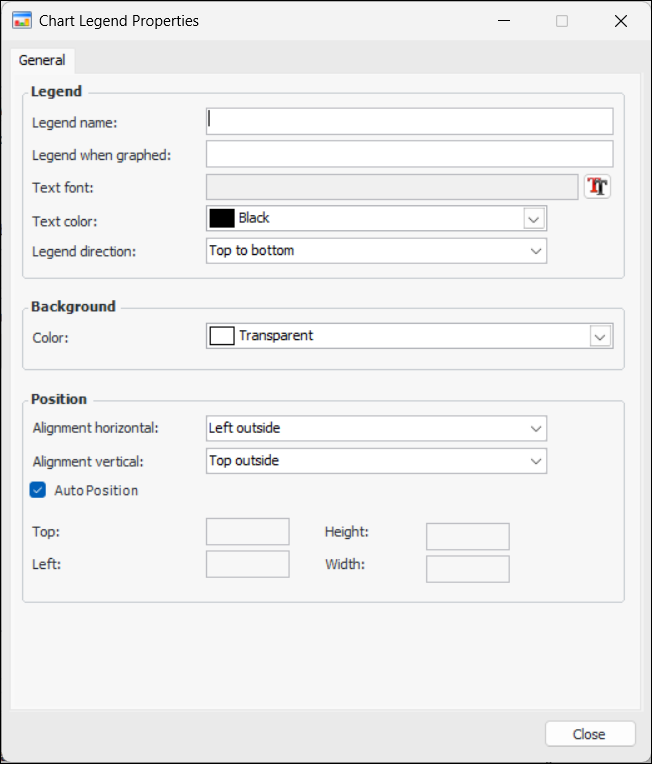The image size is (652, 764).
Task: Click the Chart Legend Properties window icon
Action: (21, 20)
